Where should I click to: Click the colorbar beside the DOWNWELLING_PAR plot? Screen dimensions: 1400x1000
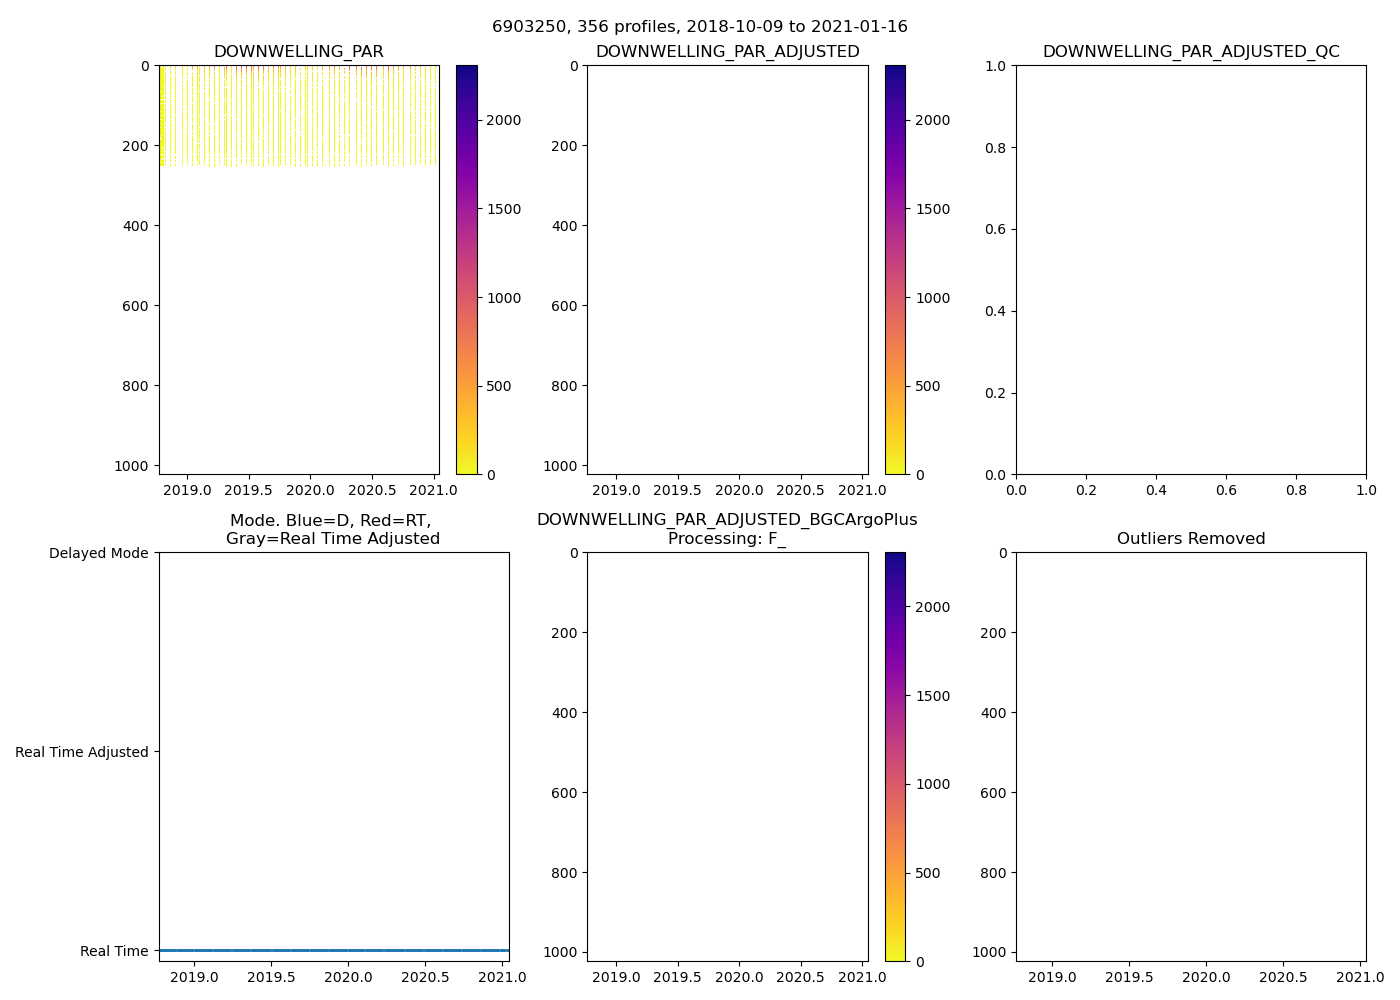[x=466, y=270]
